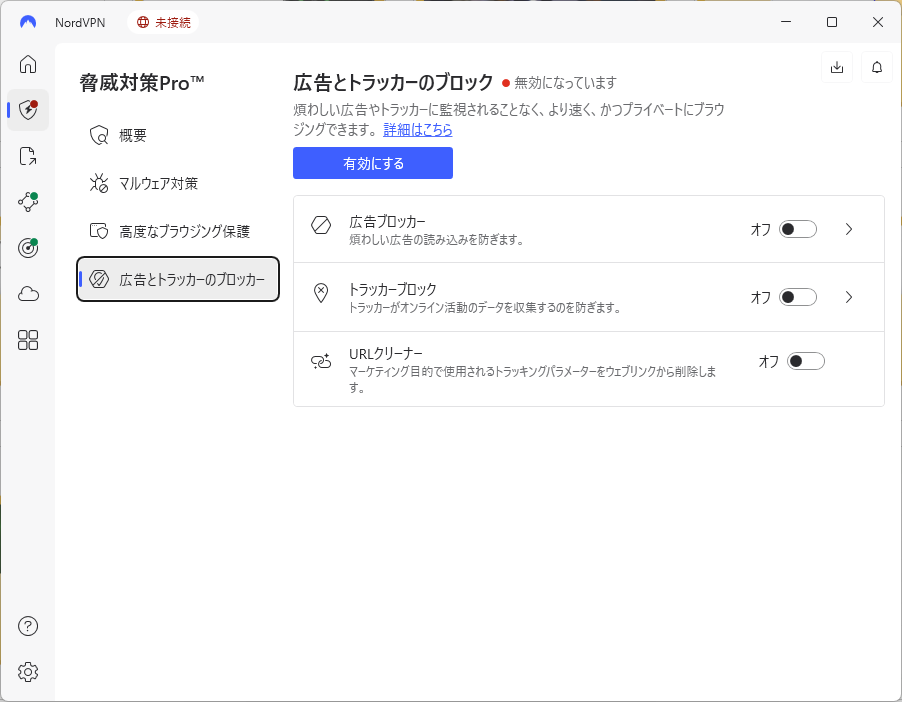Enable the トラッカーブロック switch
The image size is (902, 702).
(x=798, y=297)
